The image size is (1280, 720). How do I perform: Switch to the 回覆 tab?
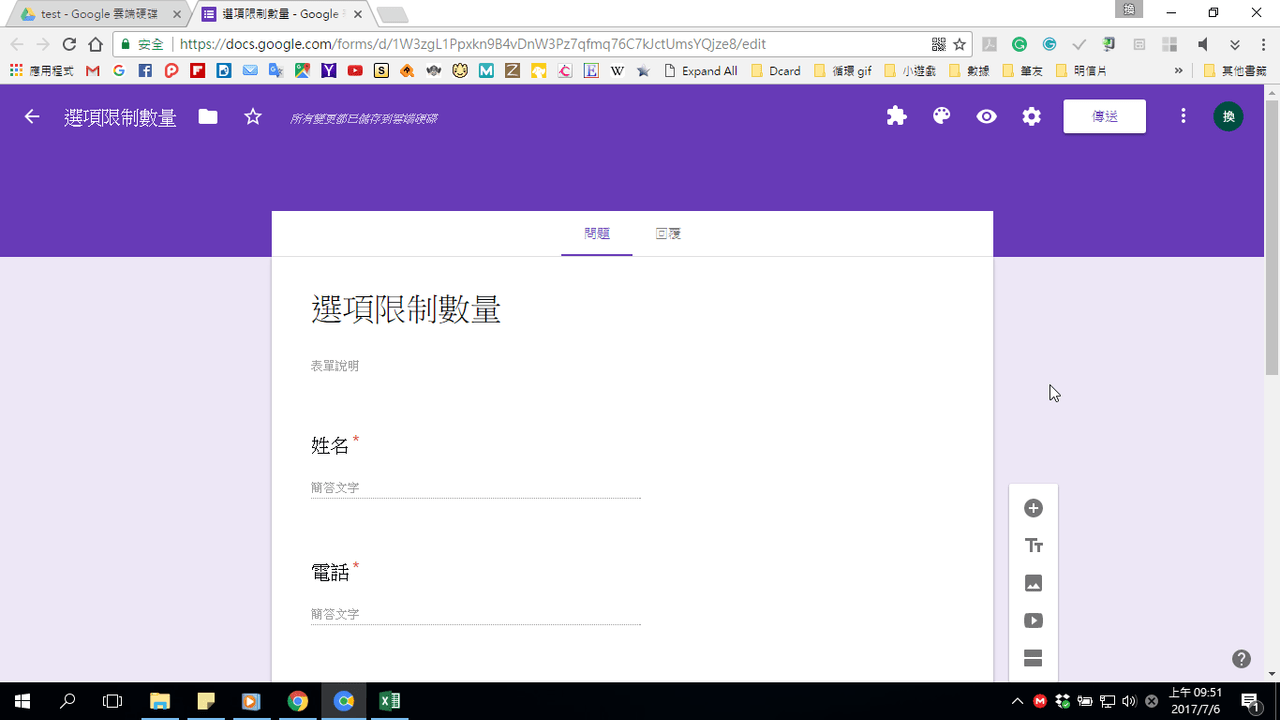click(x=668, y=234)
